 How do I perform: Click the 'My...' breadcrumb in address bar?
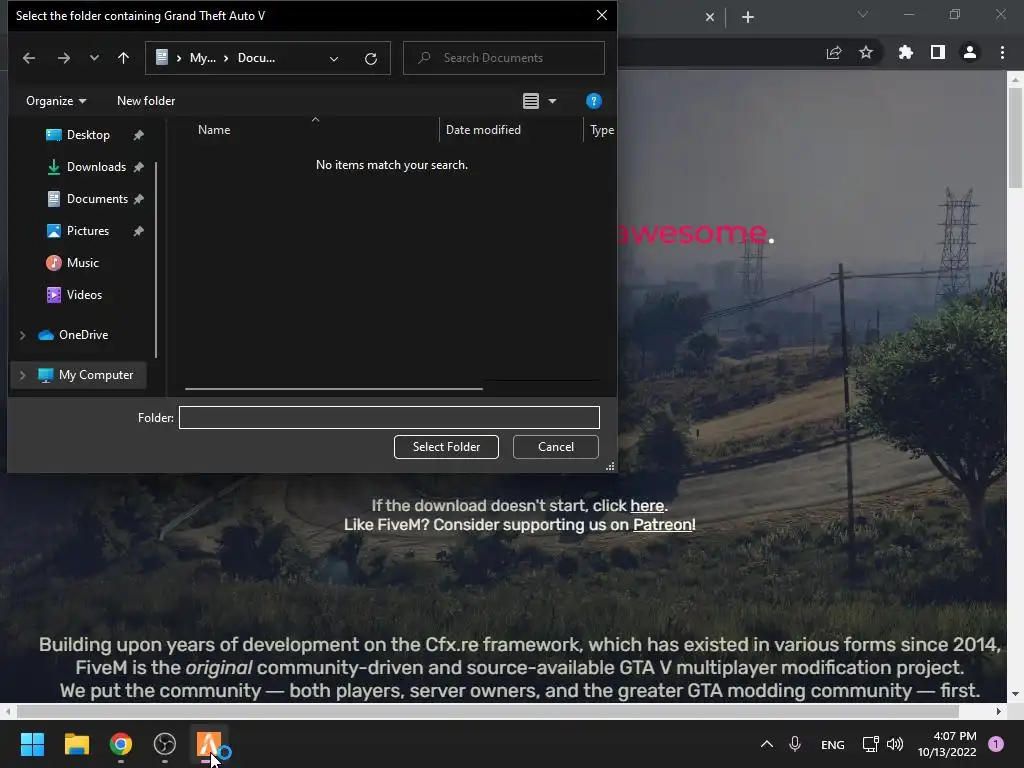[202, 58]
